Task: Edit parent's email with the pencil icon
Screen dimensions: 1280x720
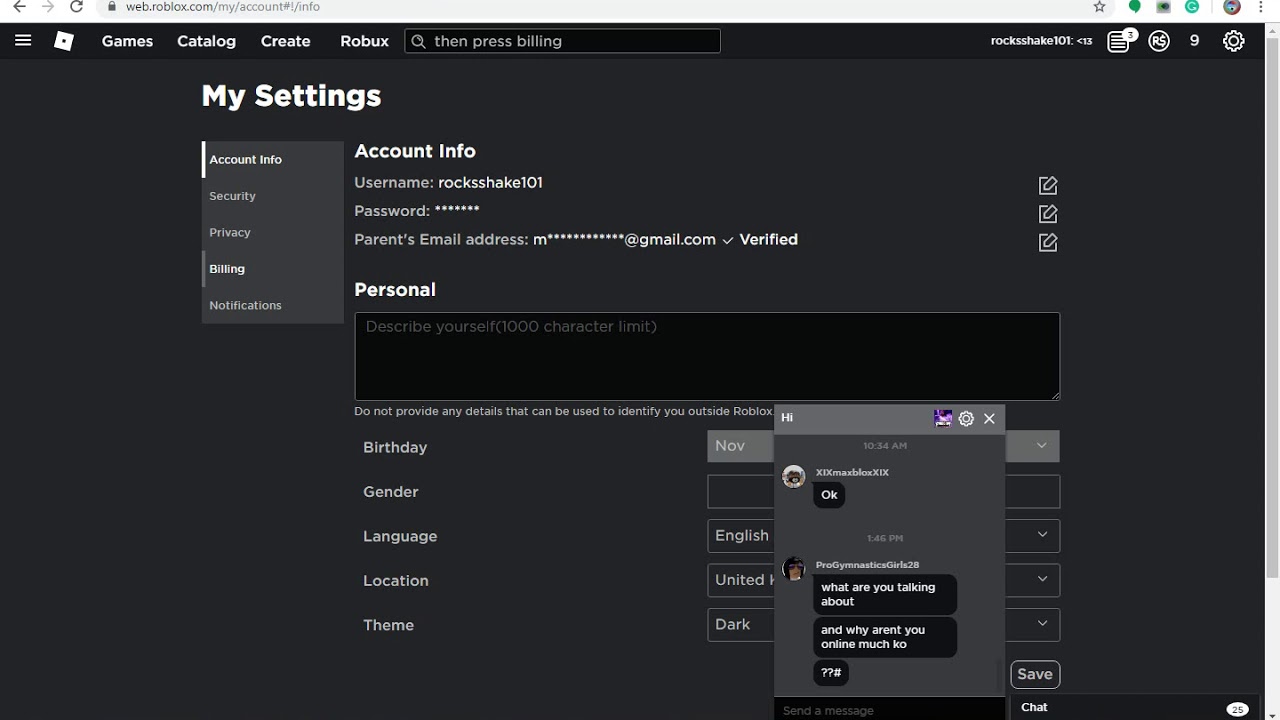Action: pos(1048,242)
